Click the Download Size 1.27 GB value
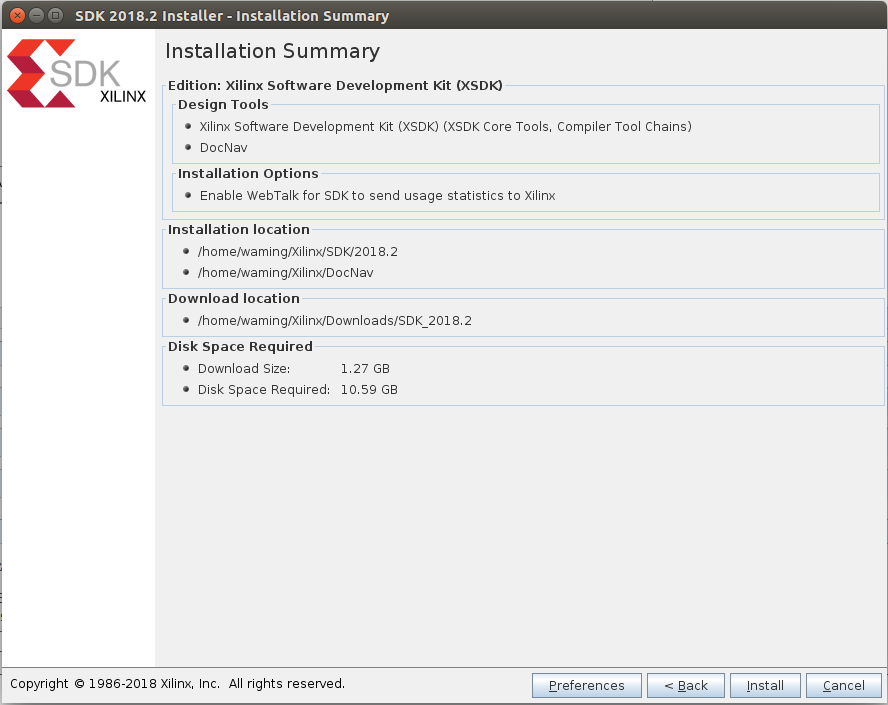 (x=365, y=369)
